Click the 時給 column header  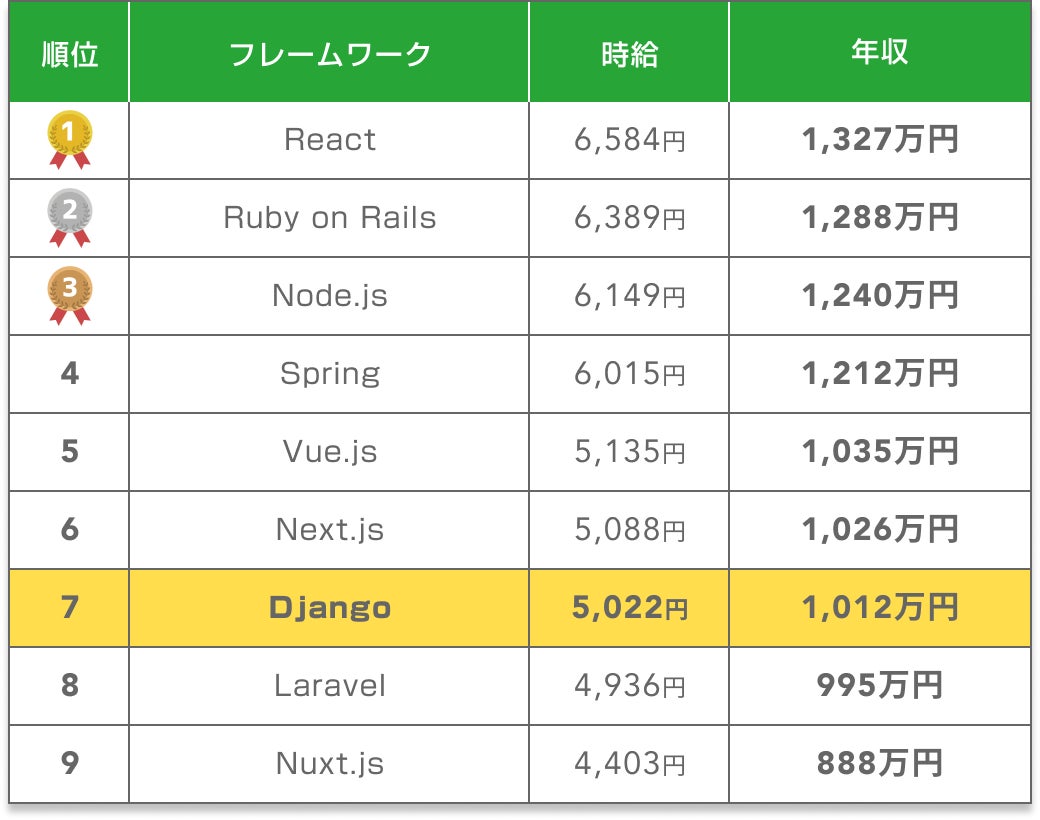[x=629, y=53]
